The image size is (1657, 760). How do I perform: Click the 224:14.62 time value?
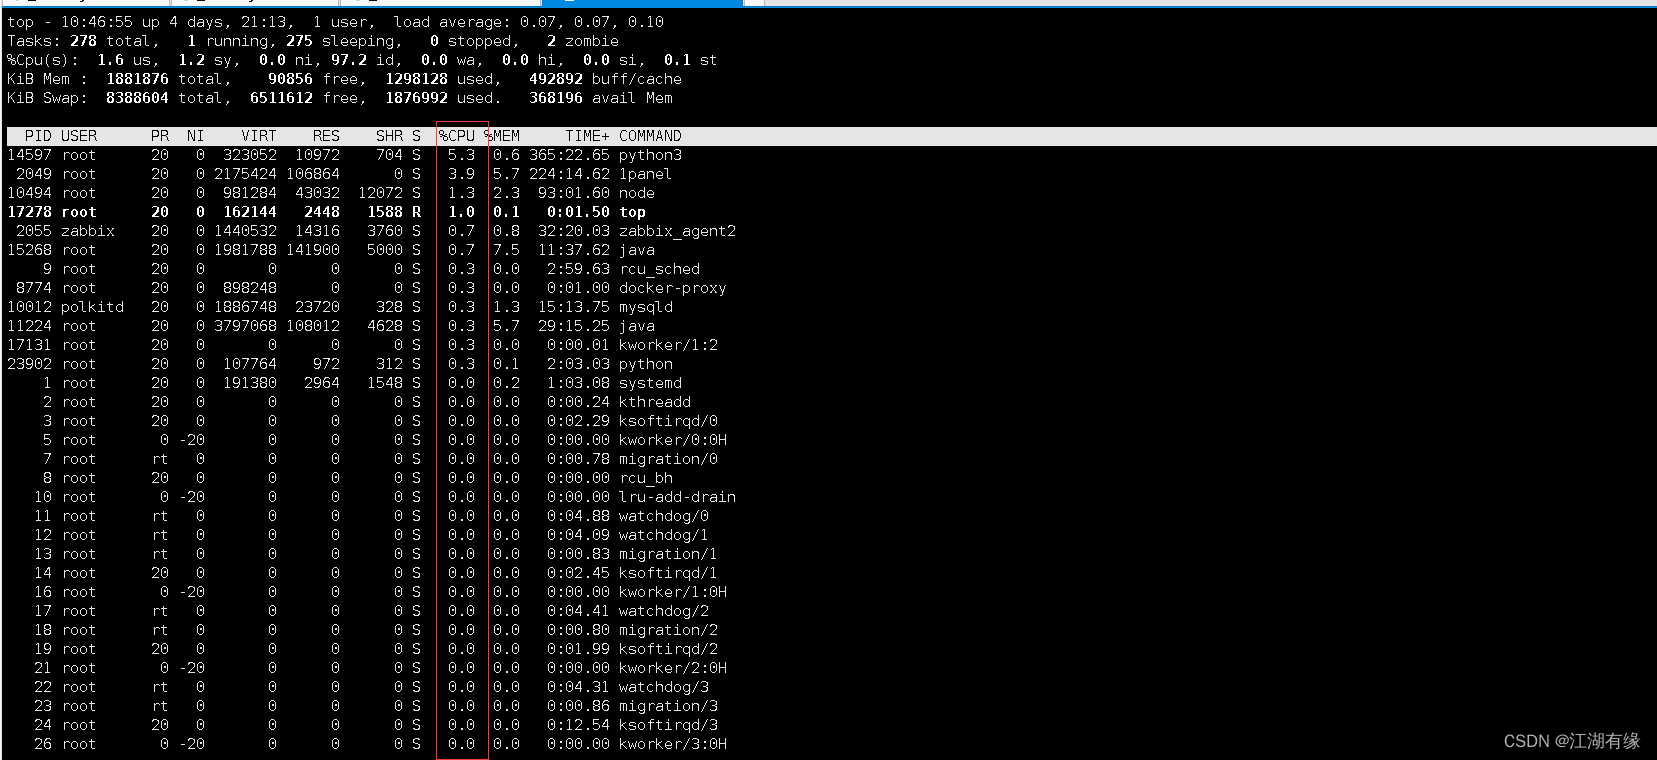(x=569, y=174)
